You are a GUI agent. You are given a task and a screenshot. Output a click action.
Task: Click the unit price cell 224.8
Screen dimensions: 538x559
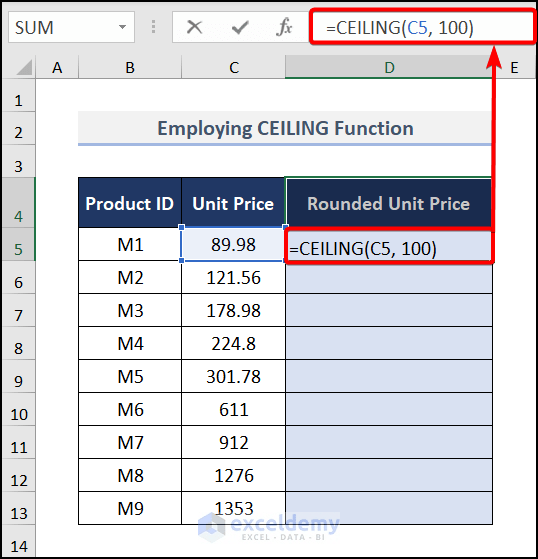pyautogui.click(x=234, y=343)
